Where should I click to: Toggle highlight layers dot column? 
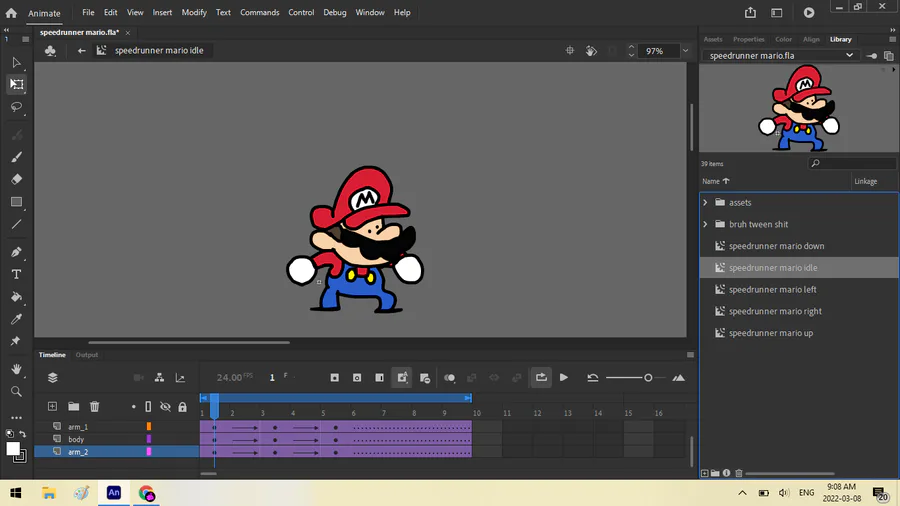pos(134,406)
